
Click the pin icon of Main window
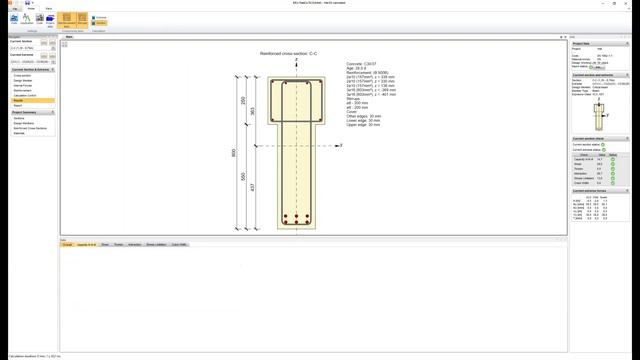pyautogui.click(x=561, y=37)
